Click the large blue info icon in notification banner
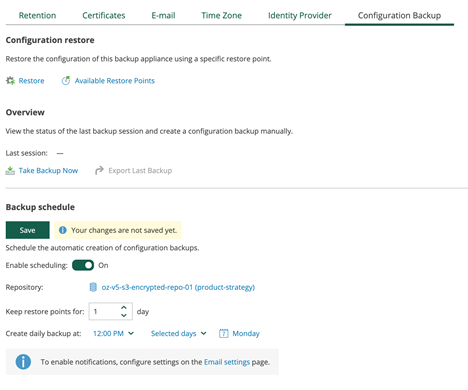 click(x=23, y=362)
